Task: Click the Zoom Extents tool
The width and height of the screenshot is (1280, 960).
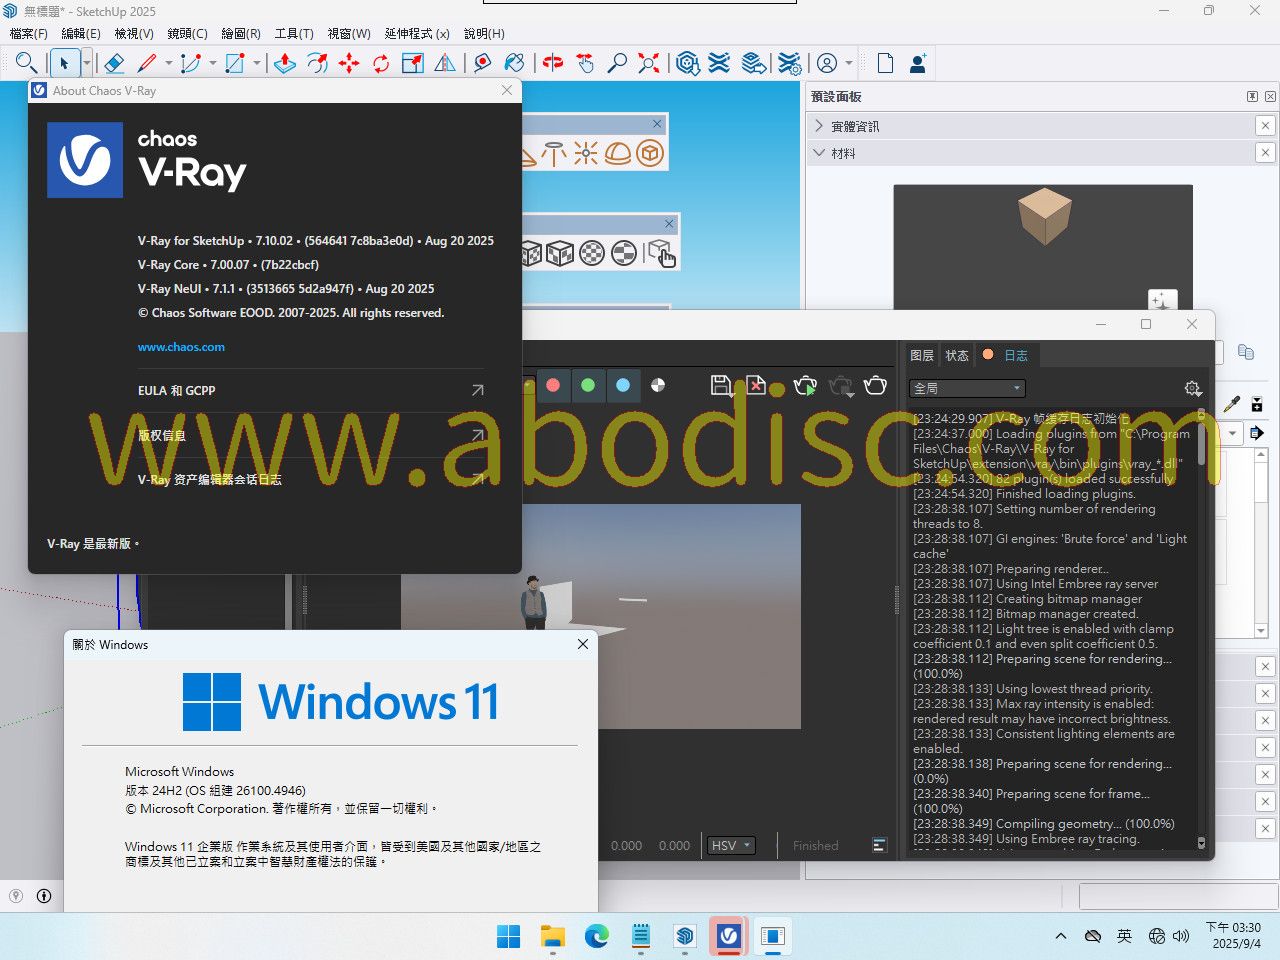Action: (x=649, y=63)
